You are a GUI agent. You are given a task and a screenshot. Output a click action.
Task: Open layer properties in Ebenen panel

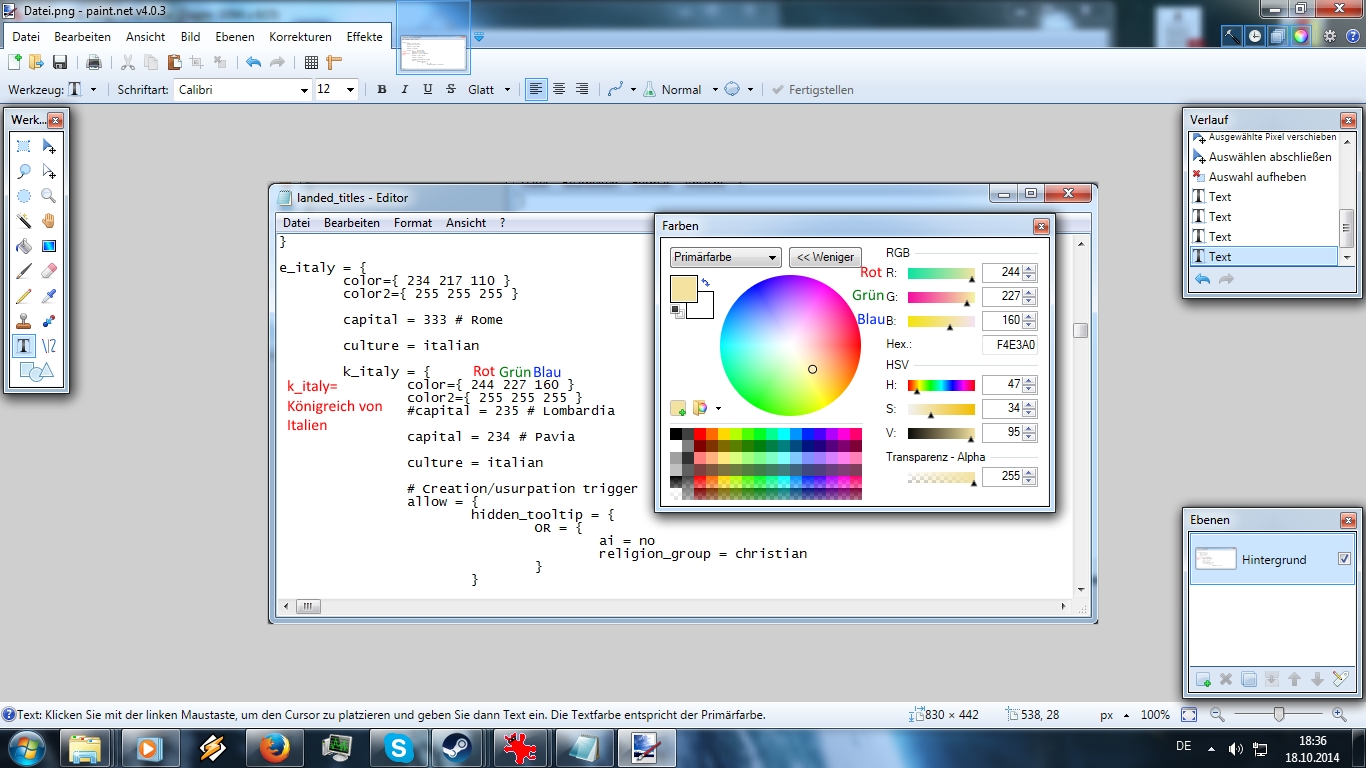pos(1341,680)
